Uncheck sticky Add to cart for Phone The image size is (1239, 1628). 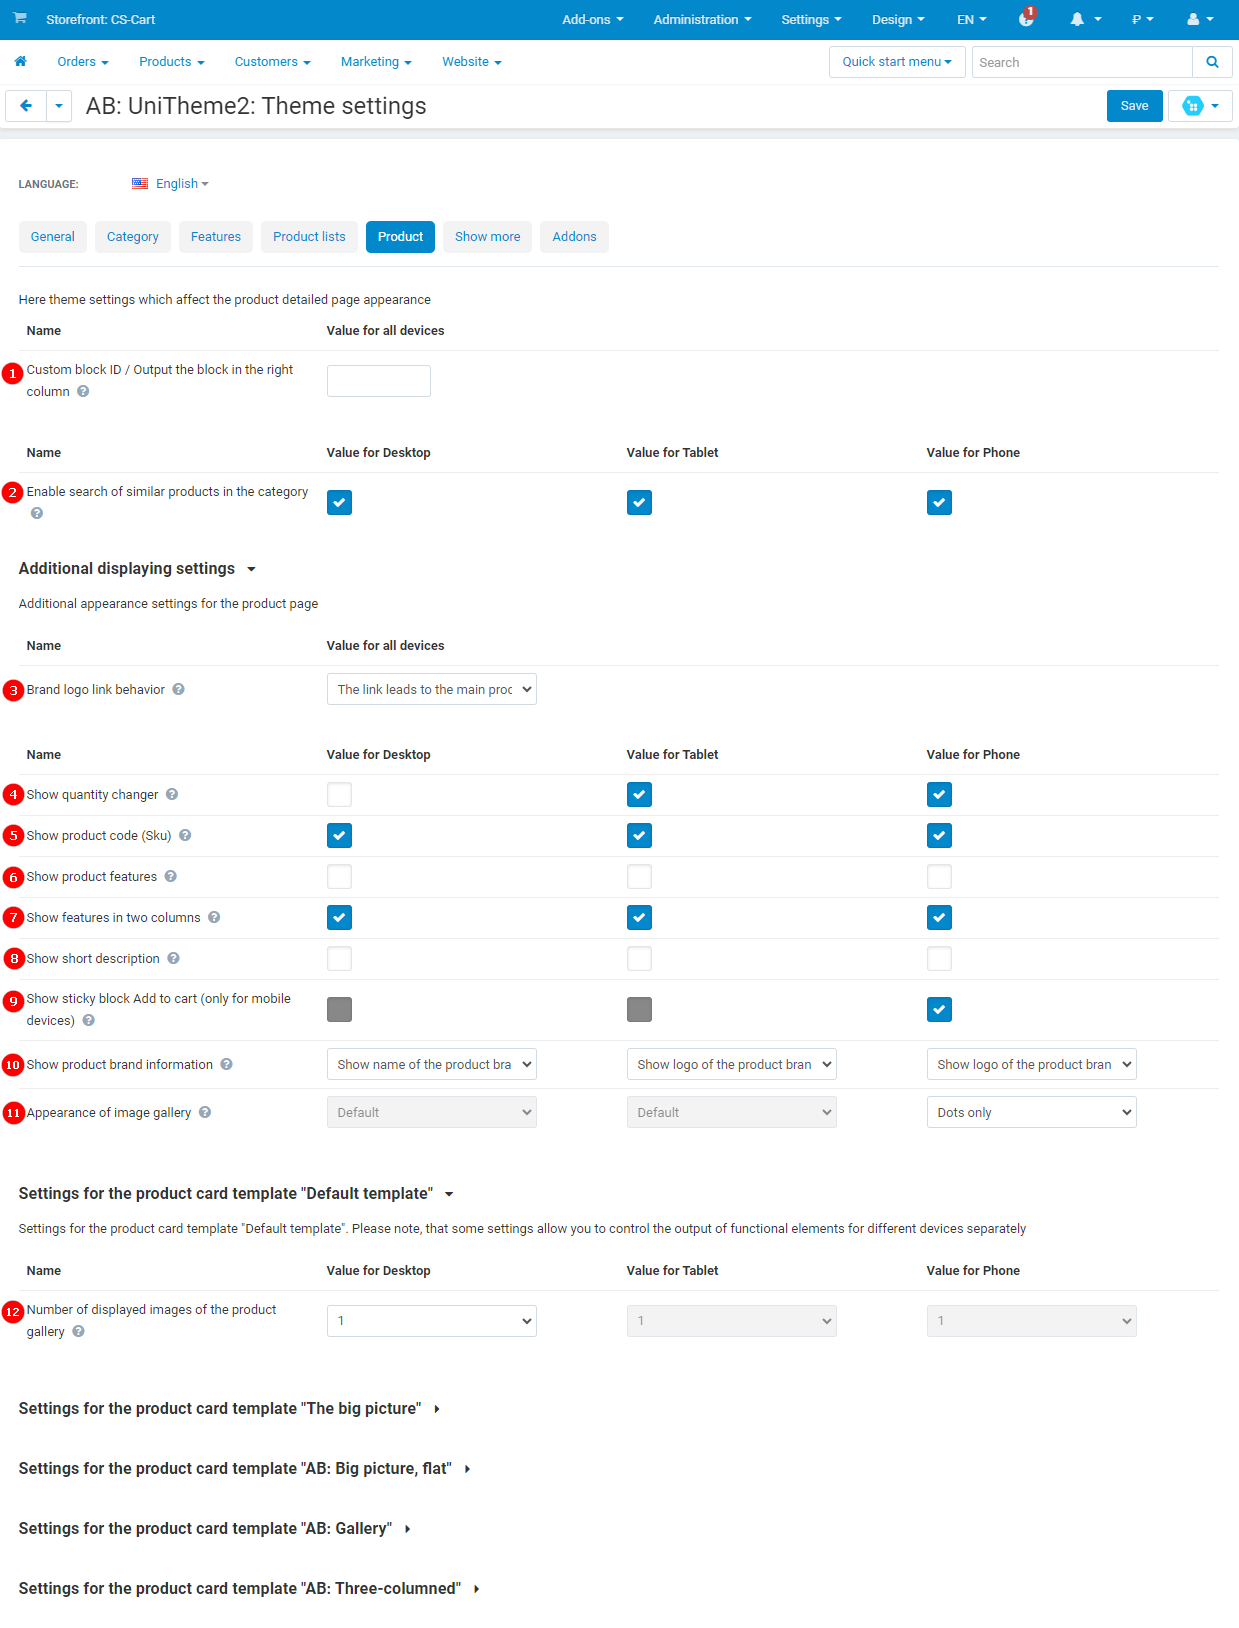[x=939, y=1010]
